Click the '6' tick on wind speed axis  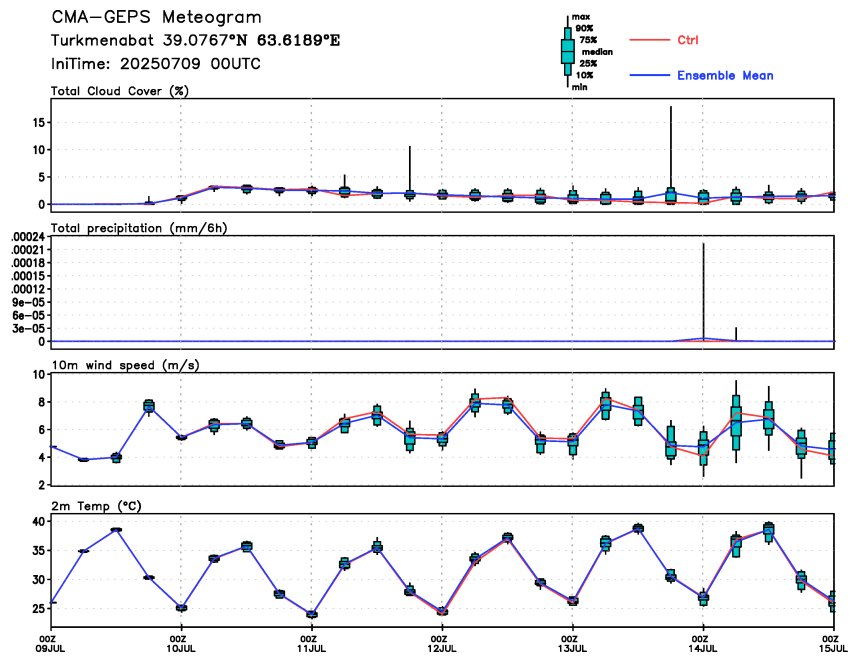[x=43, y=430]
